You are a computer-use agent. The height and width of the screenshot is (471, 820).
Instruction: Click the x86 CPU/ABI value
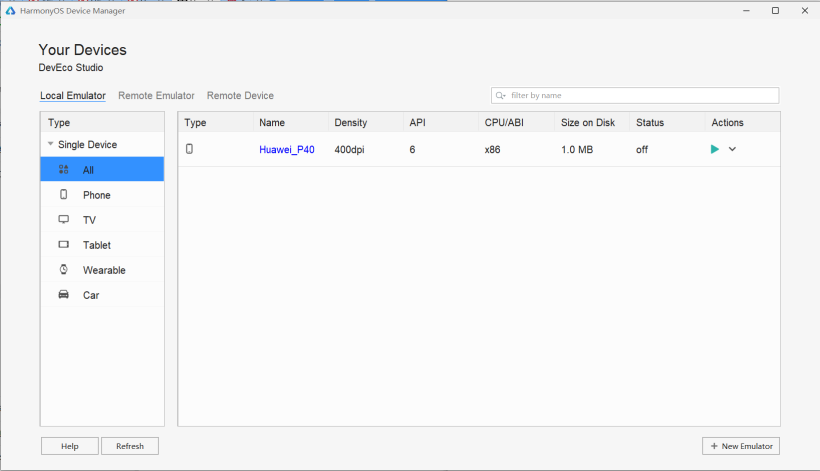(x=492, y=150)
